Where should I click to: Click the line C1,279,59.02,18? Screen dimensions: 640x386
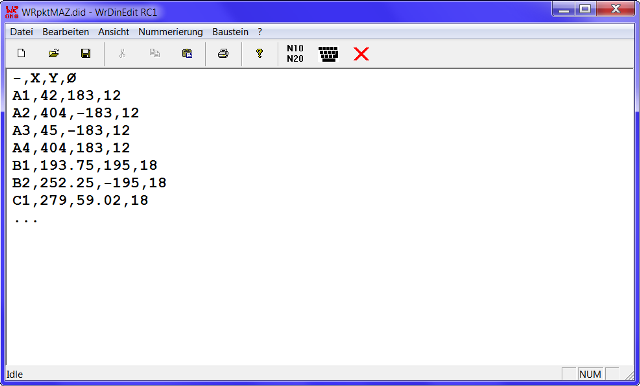click(80, 201)
